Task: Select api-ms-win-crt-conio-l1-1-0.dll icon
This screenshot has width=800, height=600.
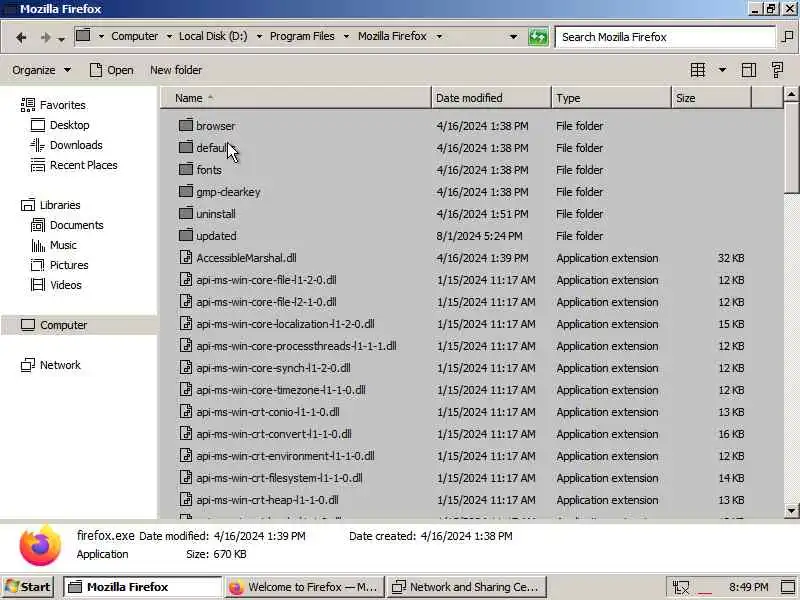Action: (x=186, y=411)
